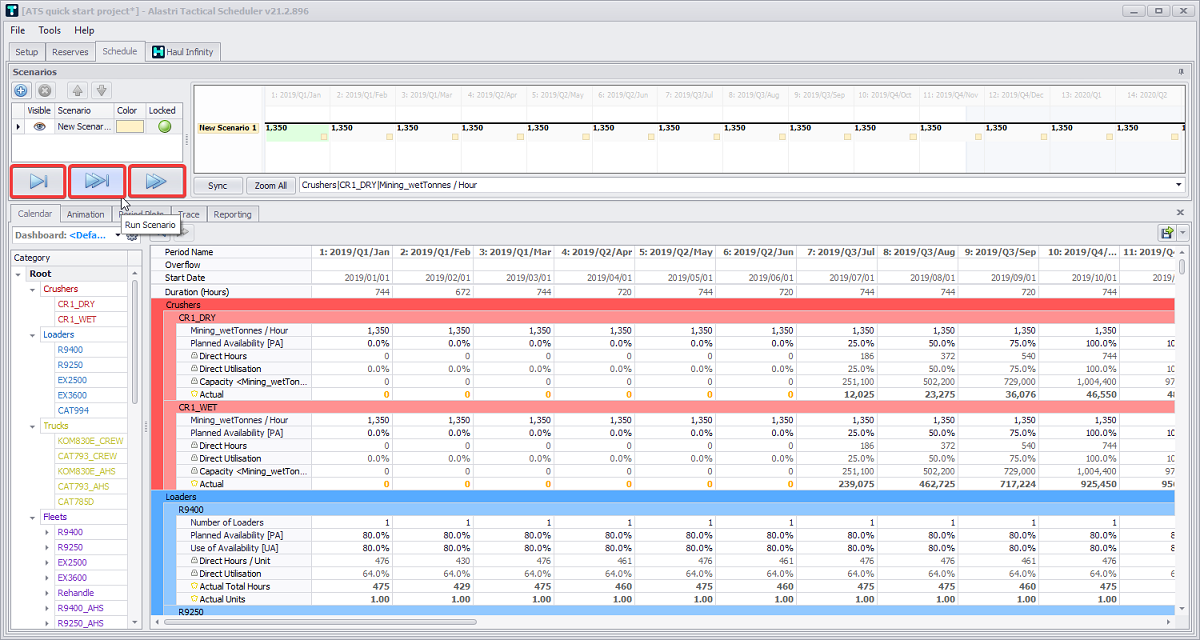Pin the Scenarios panel with the pushpin icon
Image resolution: width=1200 pixels, height=640 pixels.
tap(1181, 72)
